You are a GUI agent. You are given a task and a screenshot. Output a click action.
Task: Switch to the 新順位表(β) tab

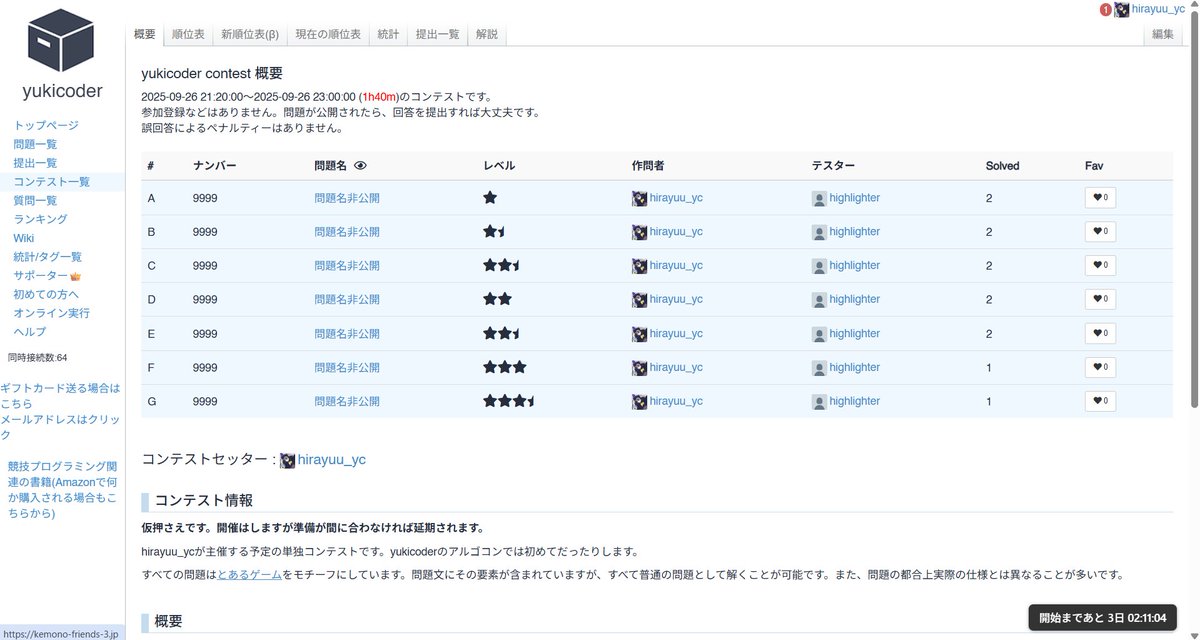pyautogui.click(x=250, y=34)
